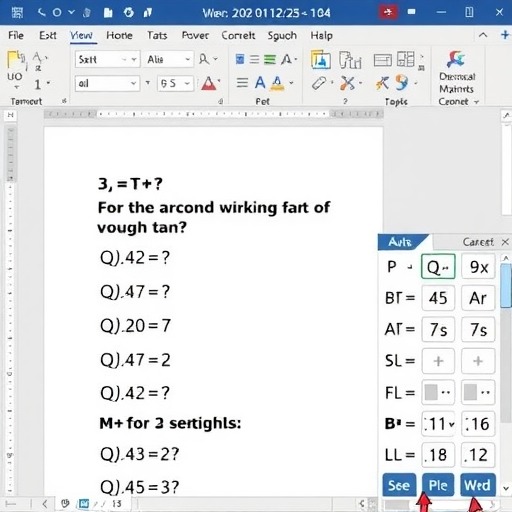Click the side panel vertical scrollbar thumb
Image resolution: width=512 pixels, height=512 pixels.
(506, 285)
